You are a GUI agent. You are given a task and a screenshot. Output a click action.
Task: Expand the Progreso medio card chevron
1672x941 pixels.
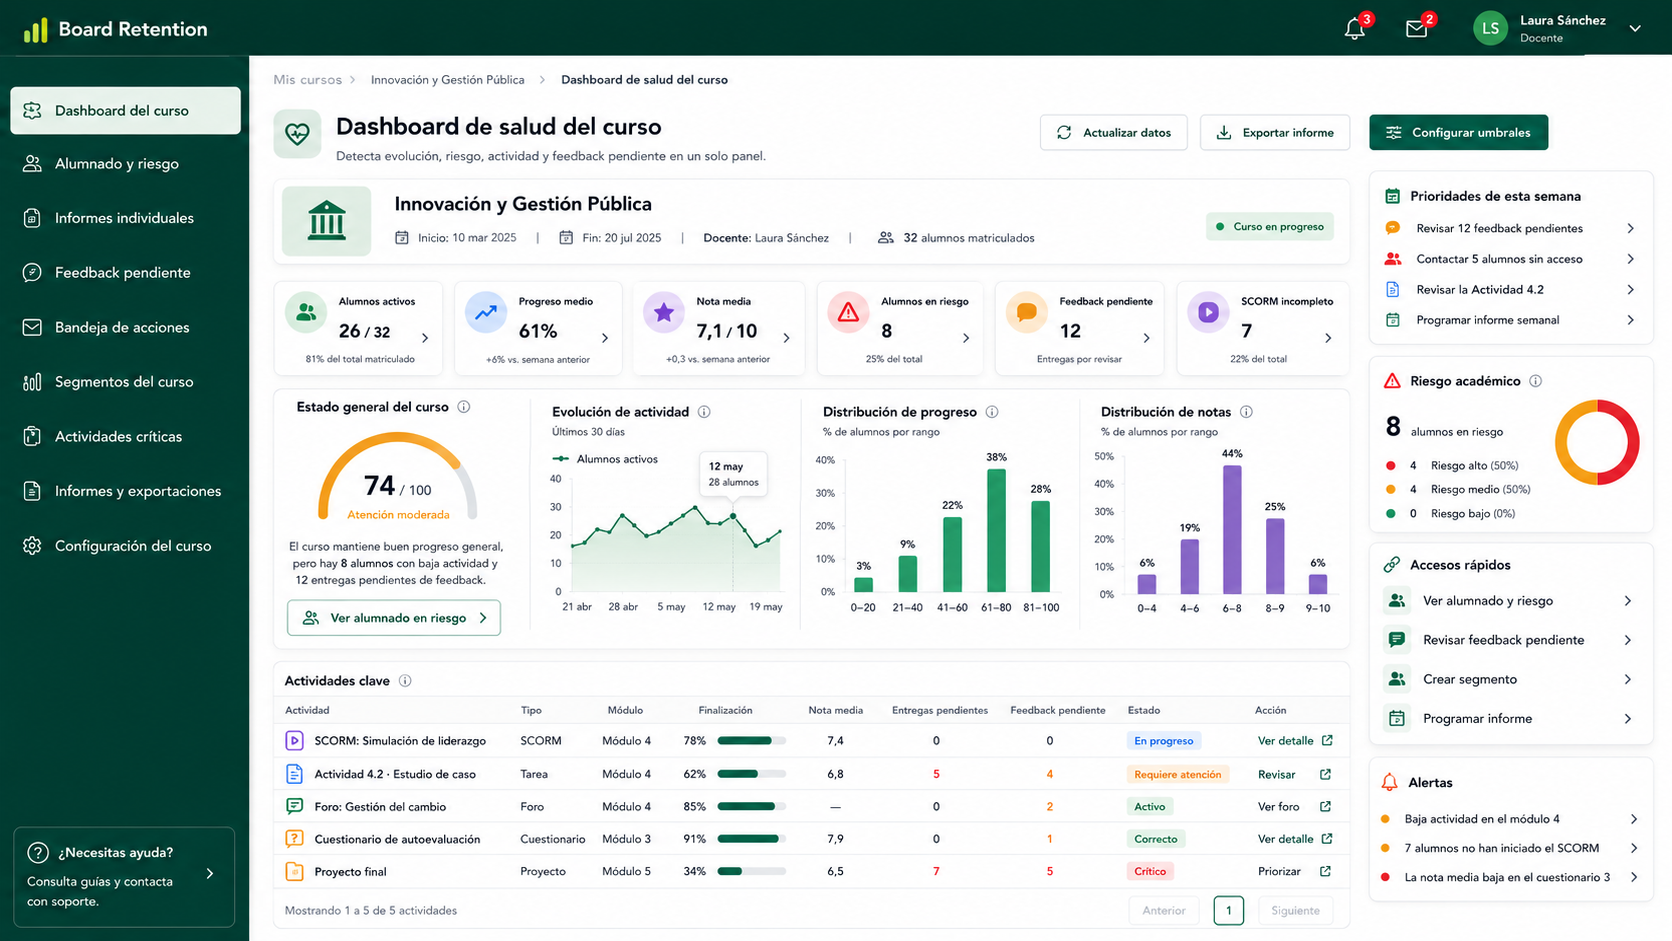point(605,338)
